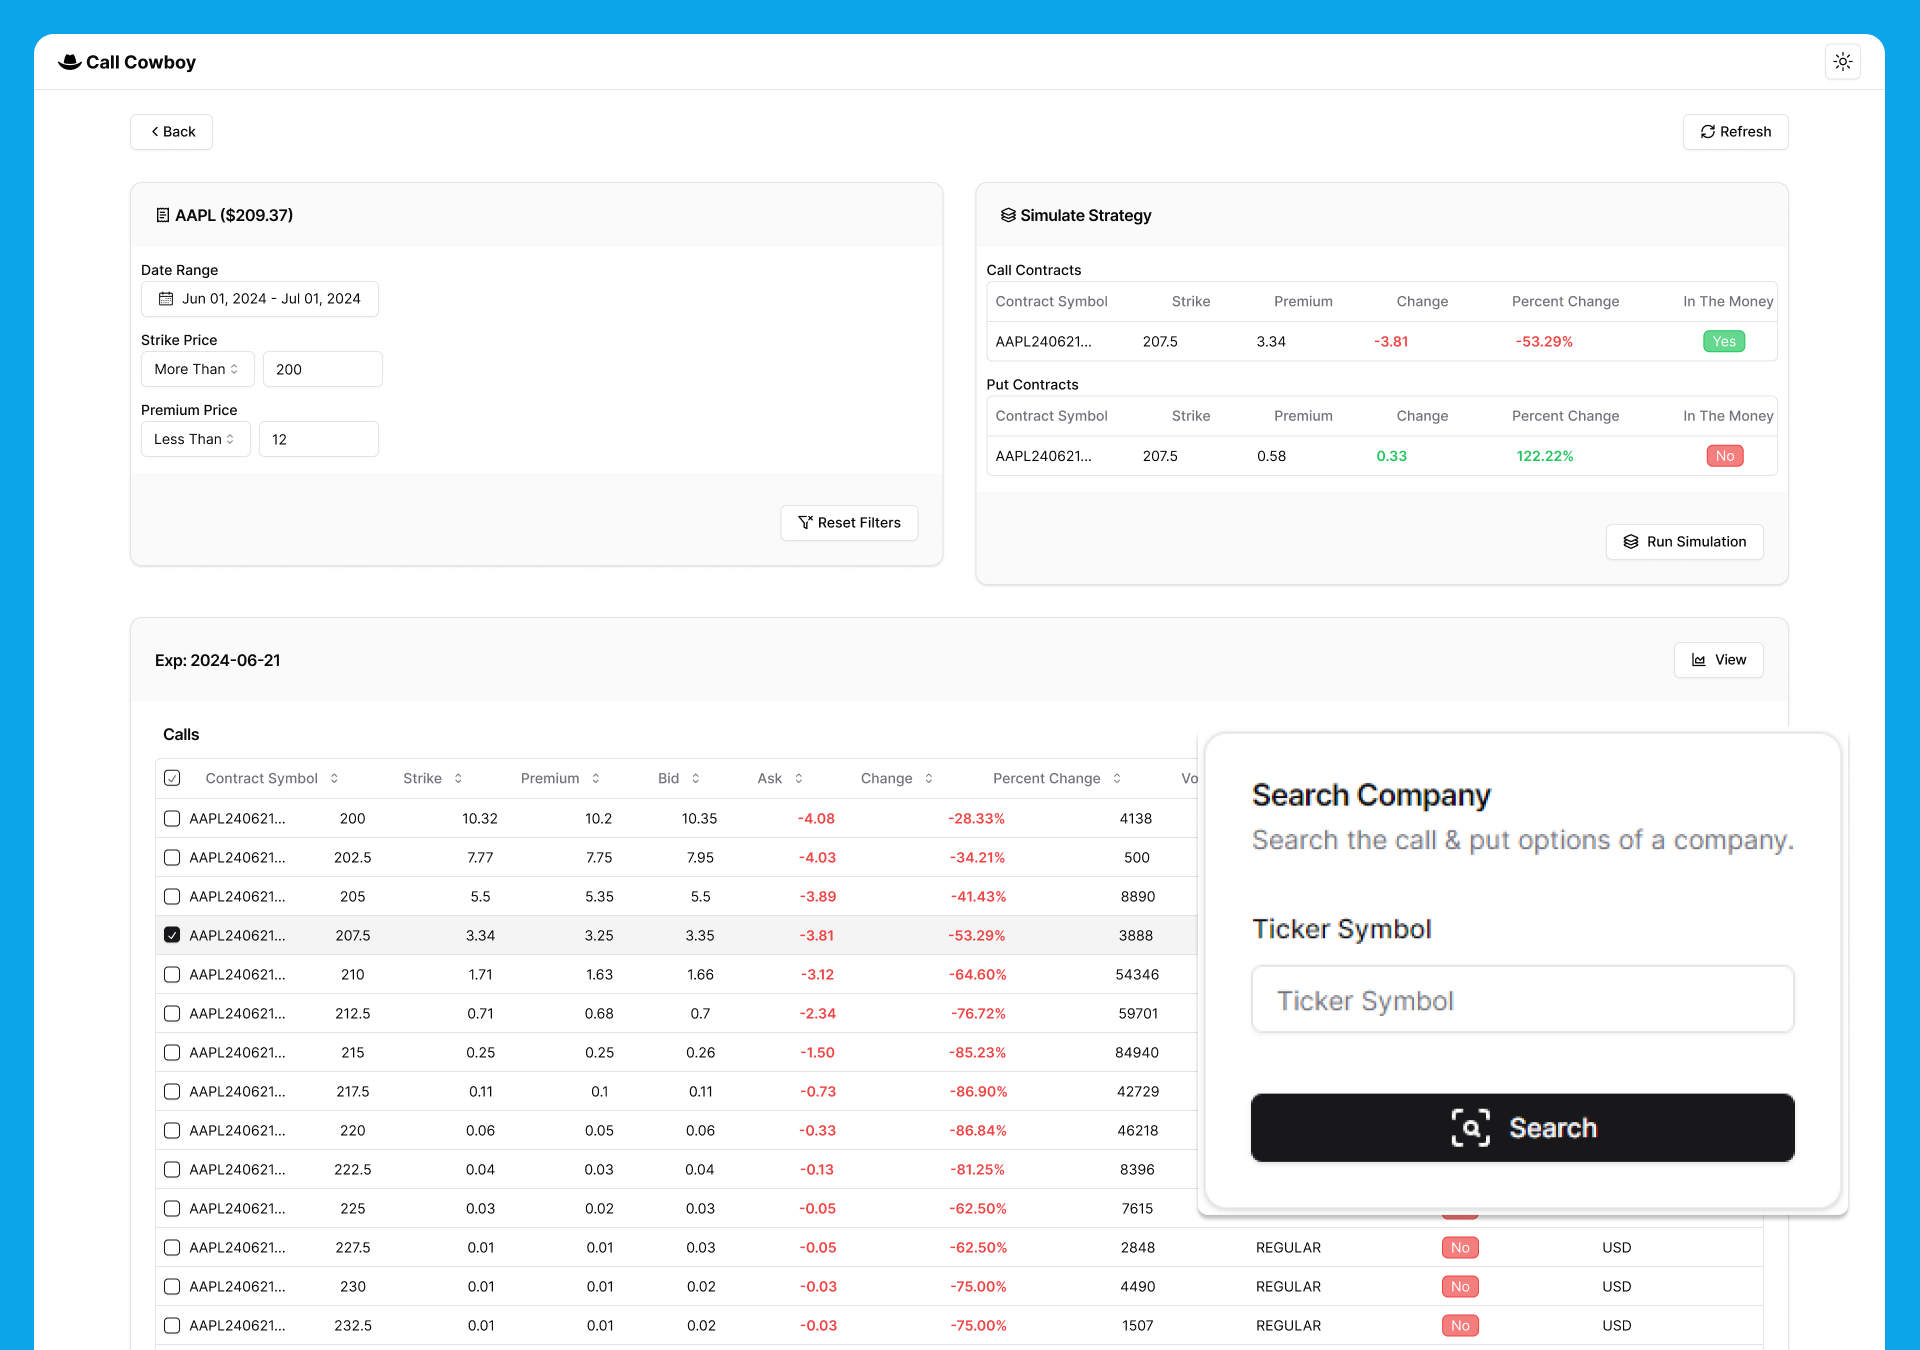Sort calls by Percent Change arrows
The width and height of the screenshot is (1920, 1350).
(1116, 778)
